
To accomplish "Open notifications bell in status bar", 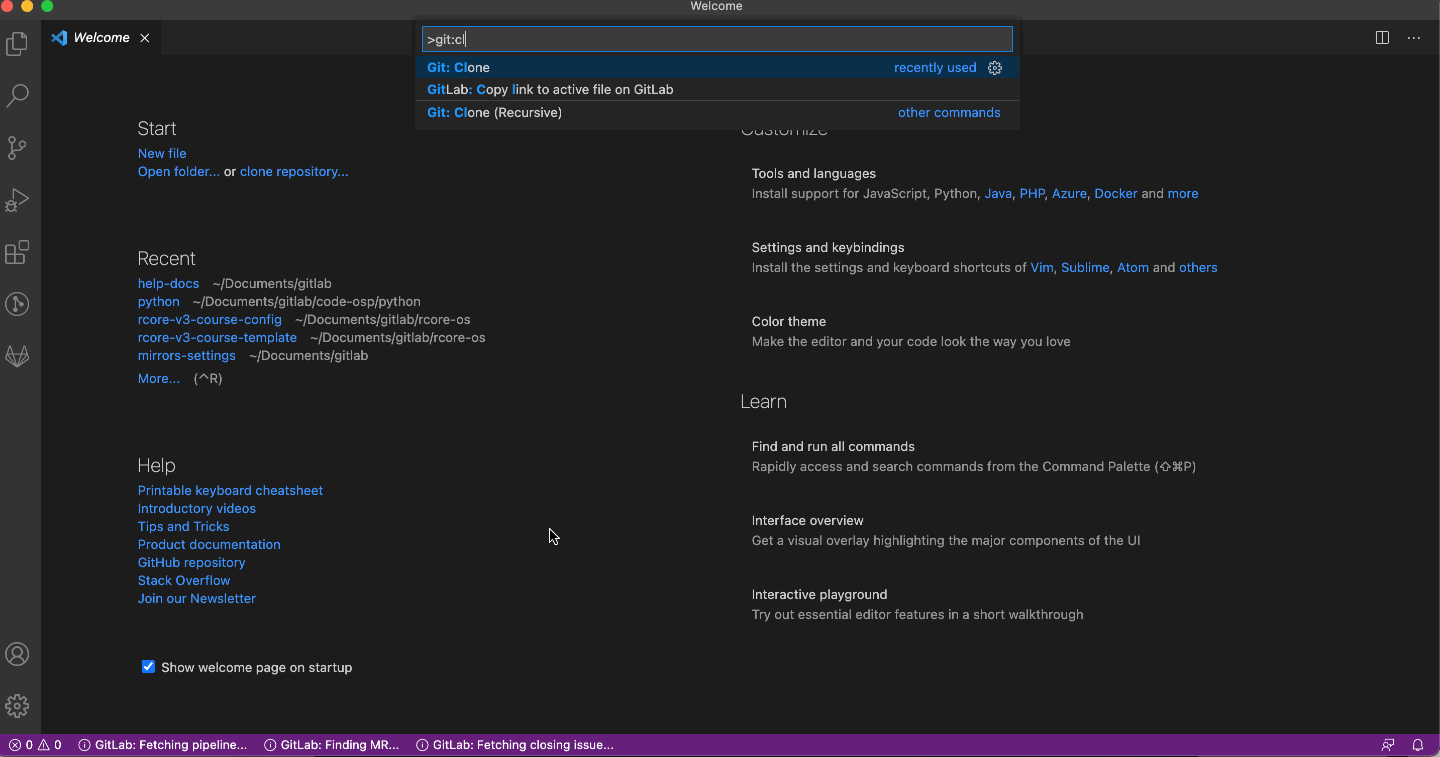I will [1418, 745].
